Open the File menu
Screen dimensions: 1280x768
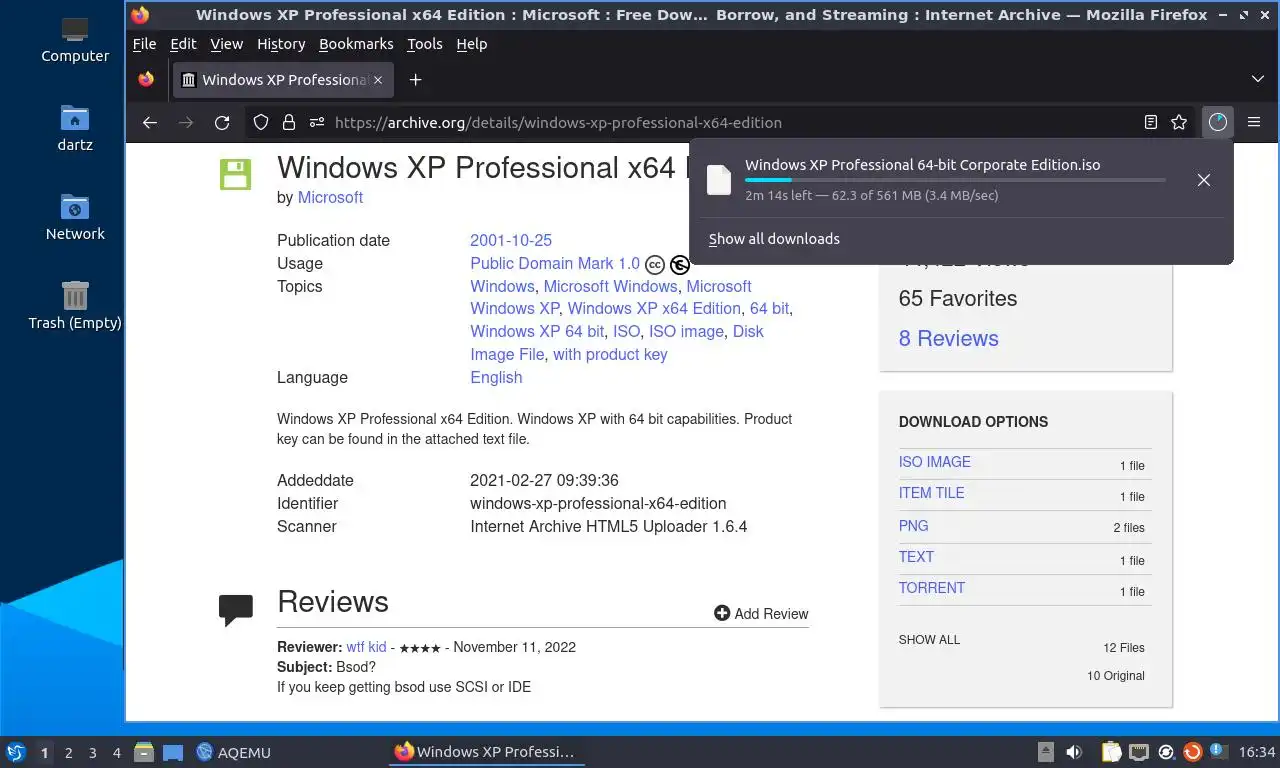tap(144, 44)
